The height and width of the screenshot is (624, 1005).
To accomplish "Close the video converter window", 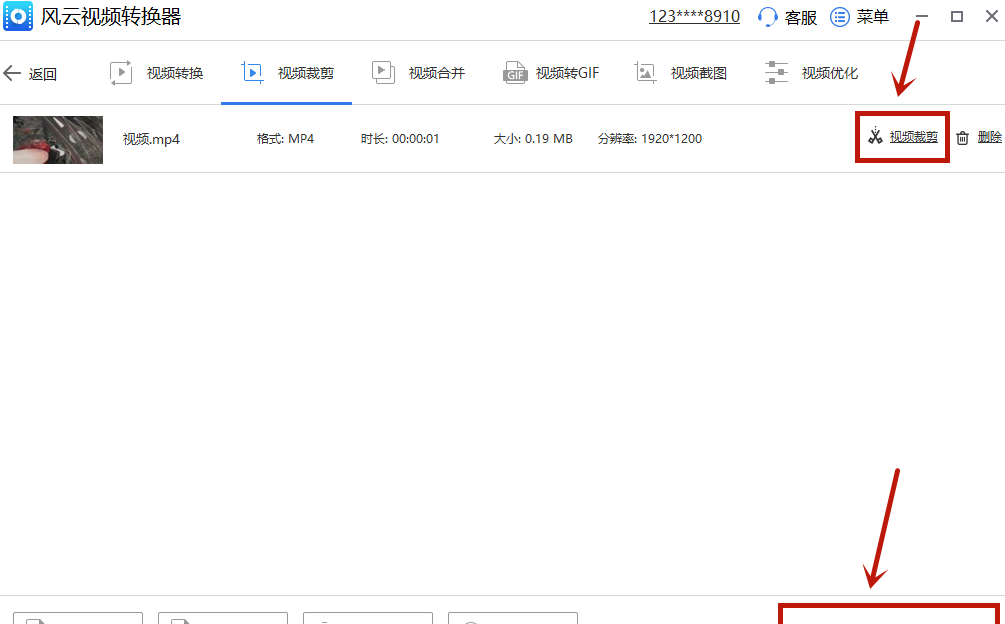I will click(x=991, y=17).
